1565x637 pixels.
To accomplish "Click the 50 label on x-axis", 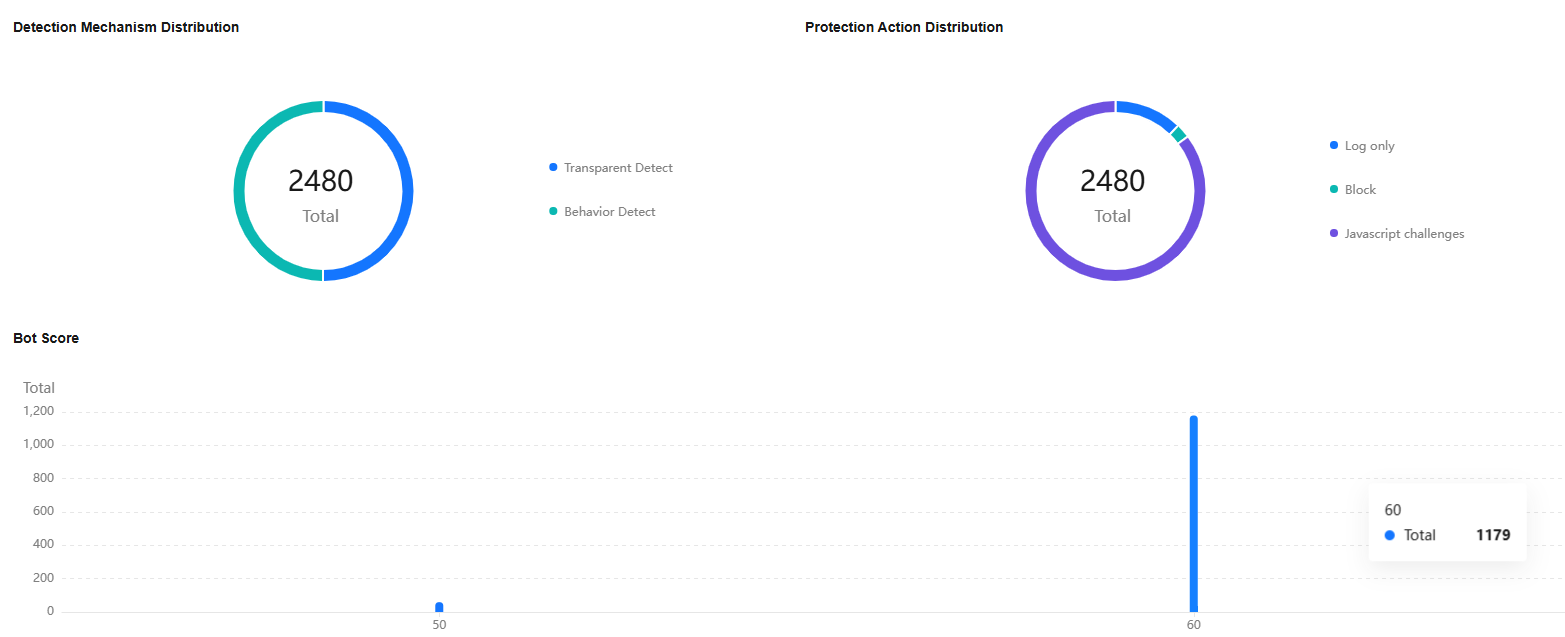I will 439,624.
